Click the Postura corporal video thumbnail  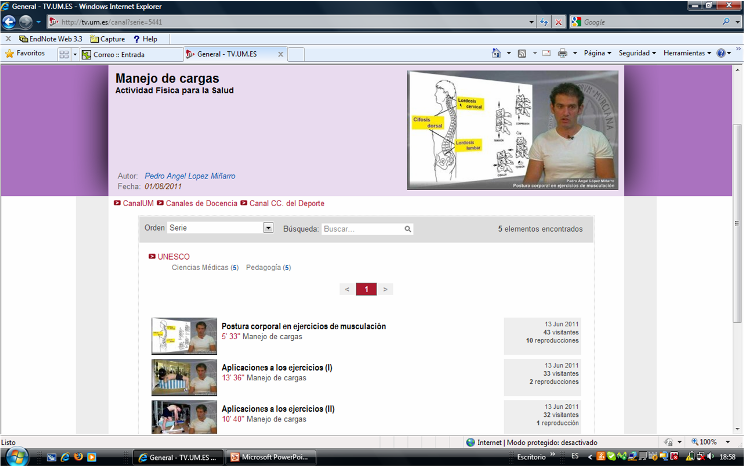(x=184, y=336)
